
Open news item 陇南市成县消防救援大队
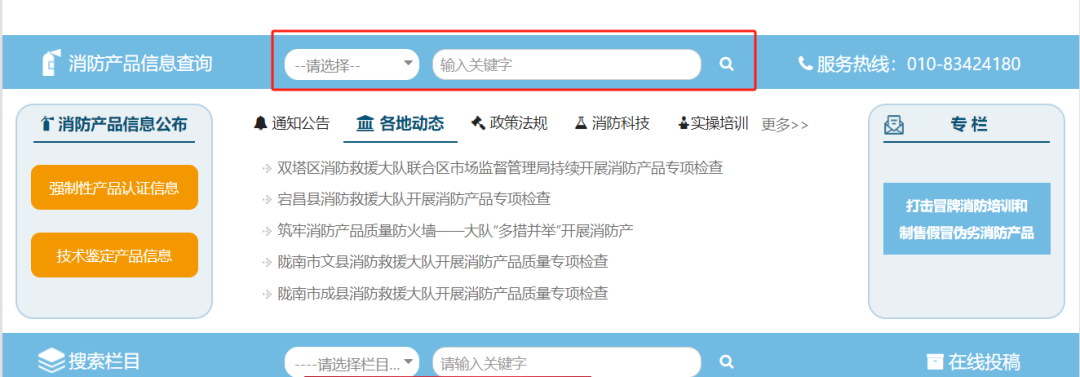point(442,294)
